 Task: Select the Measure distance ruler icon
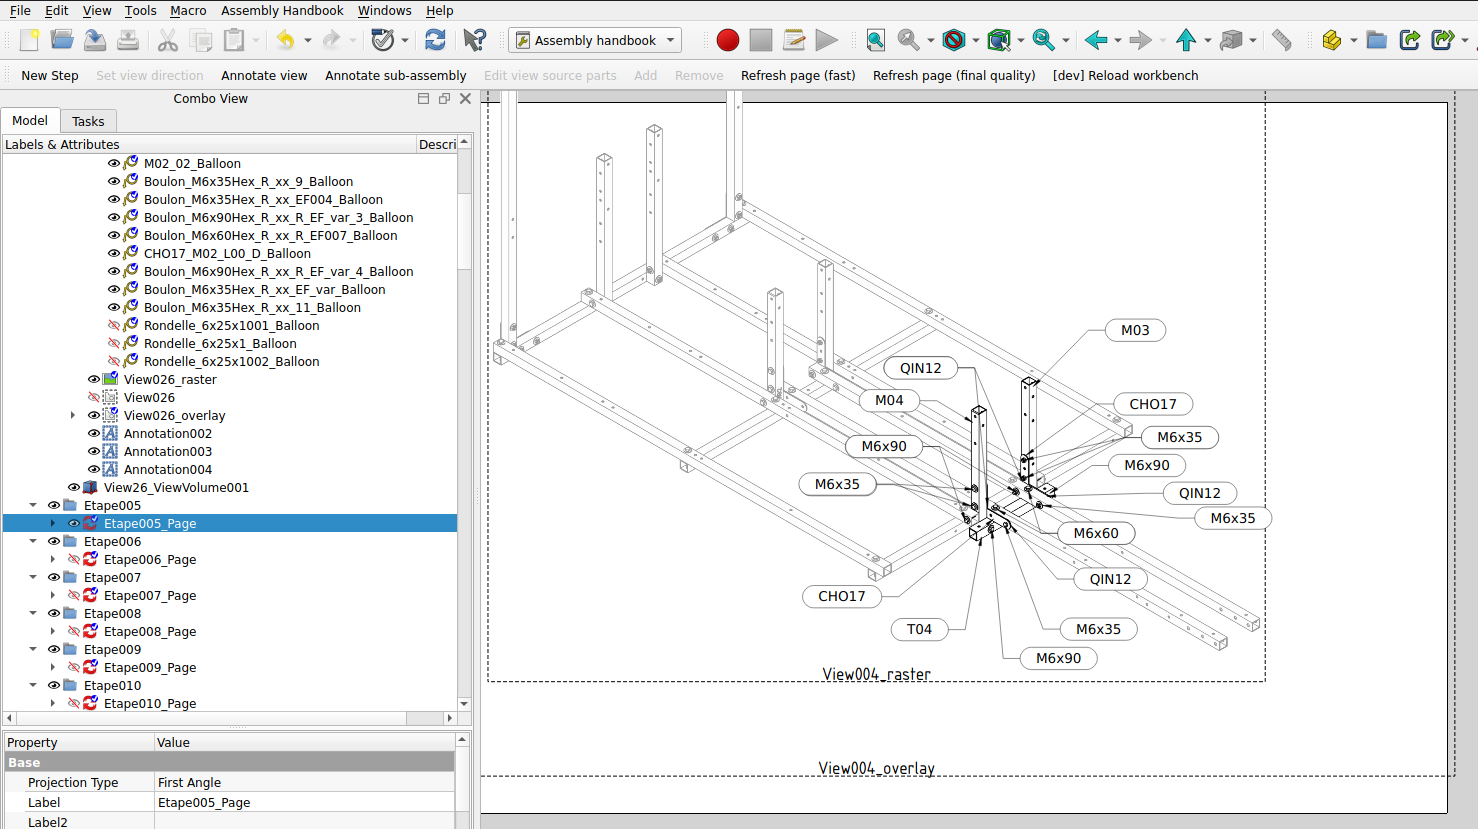(1281, 40)
